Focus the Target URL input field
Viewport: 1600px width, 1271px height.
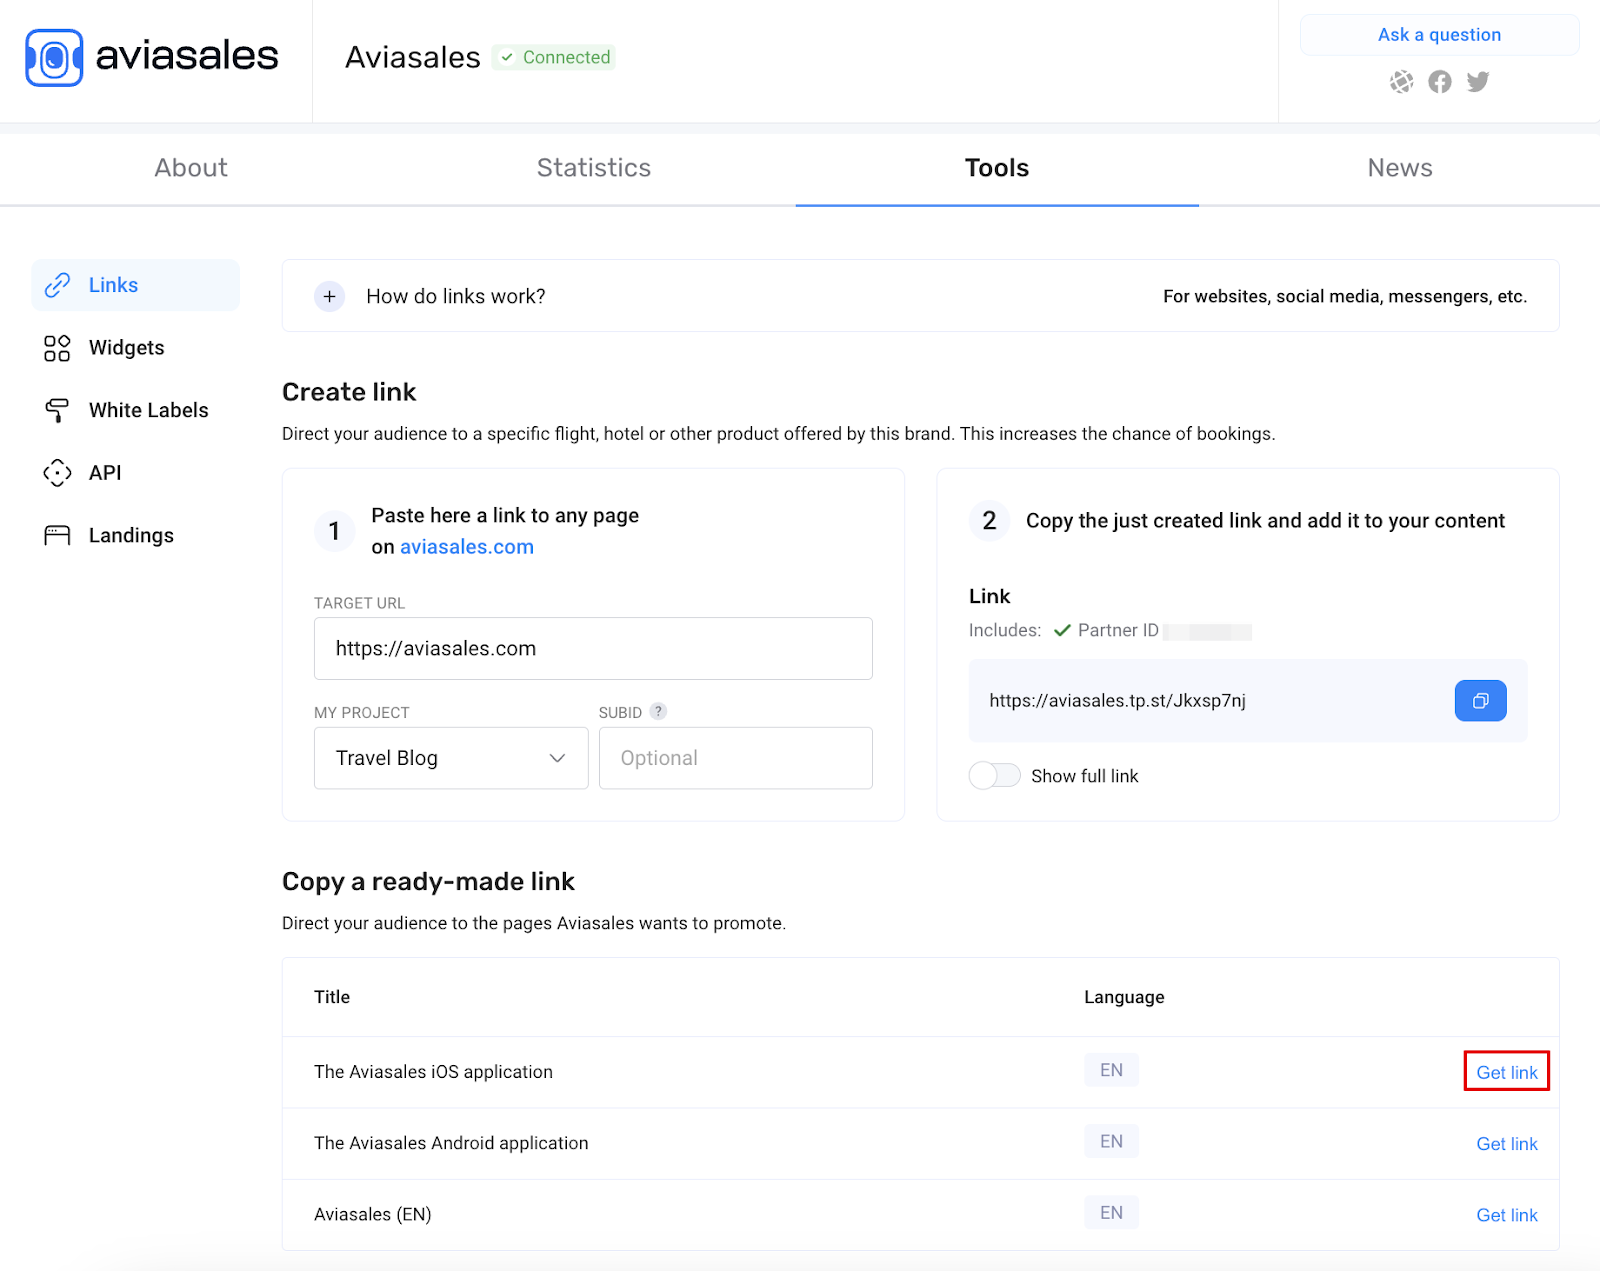[x=593, y=648]
